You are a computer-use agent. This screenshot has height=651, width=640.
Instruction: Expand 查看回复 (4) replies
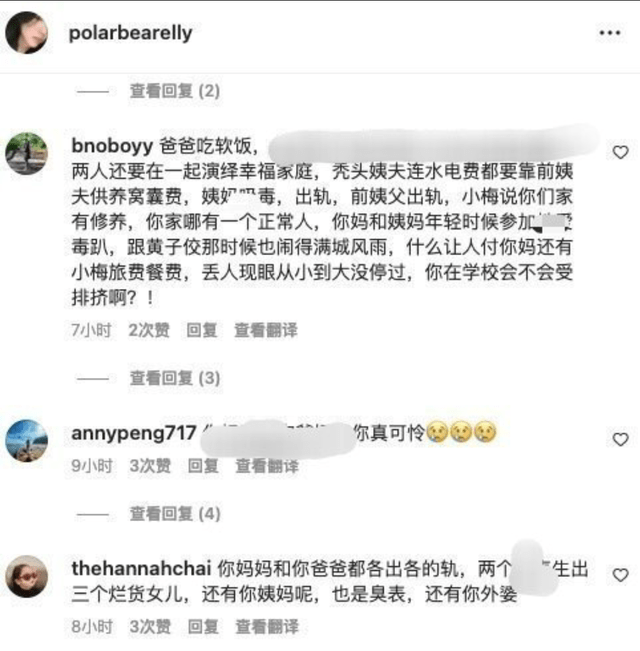click(x=175, y=514)
